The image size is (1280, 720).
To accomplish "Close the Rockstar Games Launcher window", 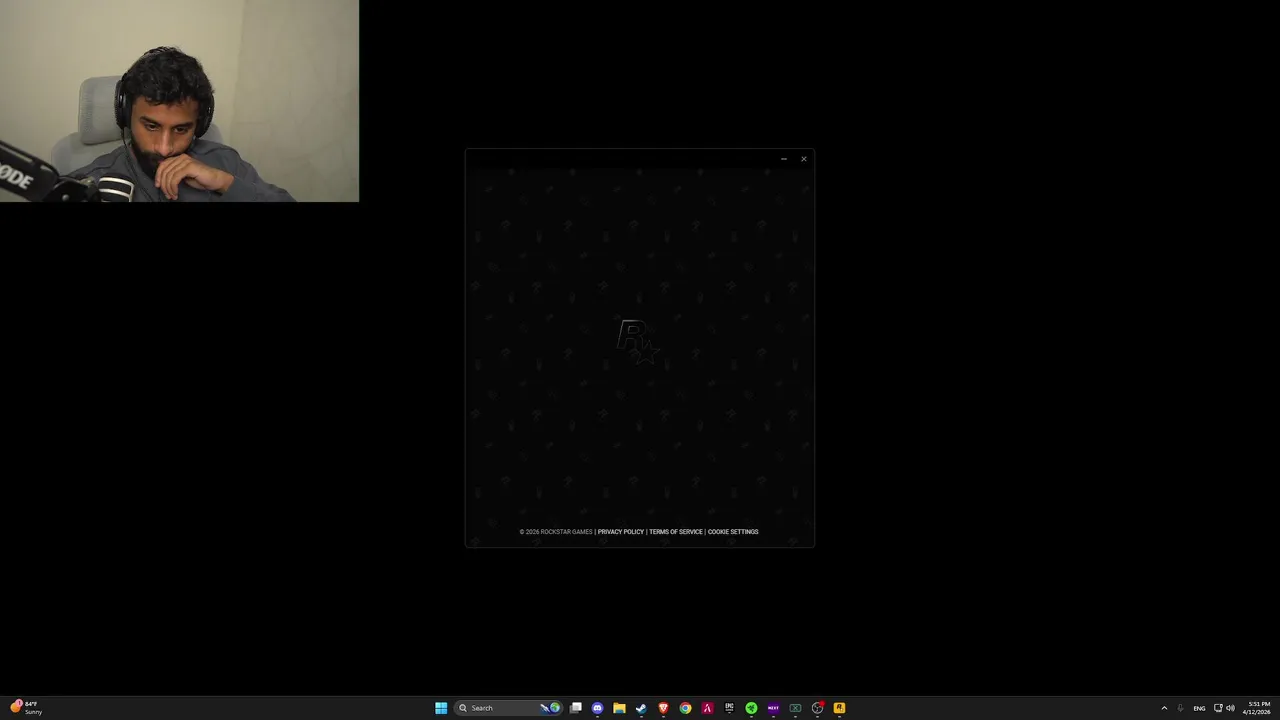I will coord(803,159).
